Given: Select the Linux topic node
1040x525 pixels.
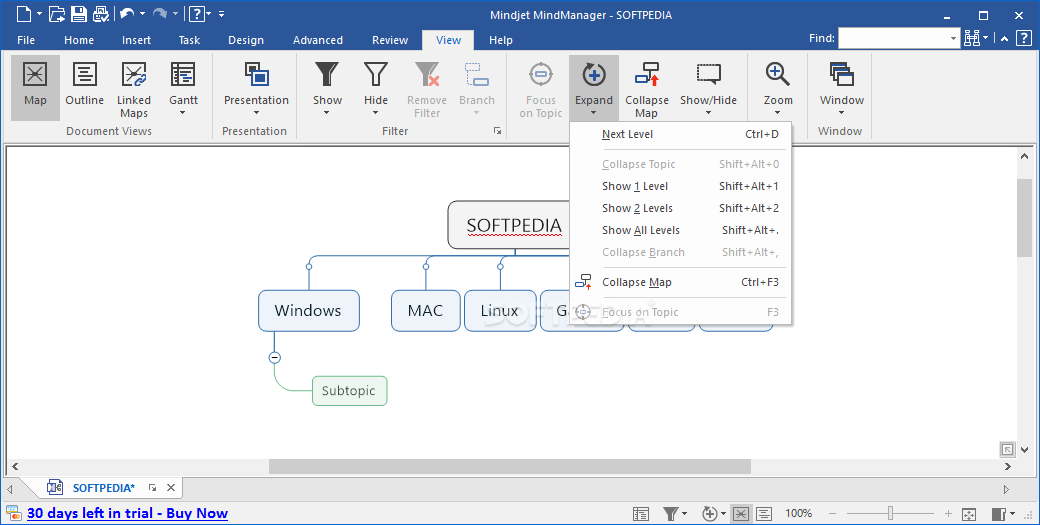Looking at the screenshot, I should [499, 310].
